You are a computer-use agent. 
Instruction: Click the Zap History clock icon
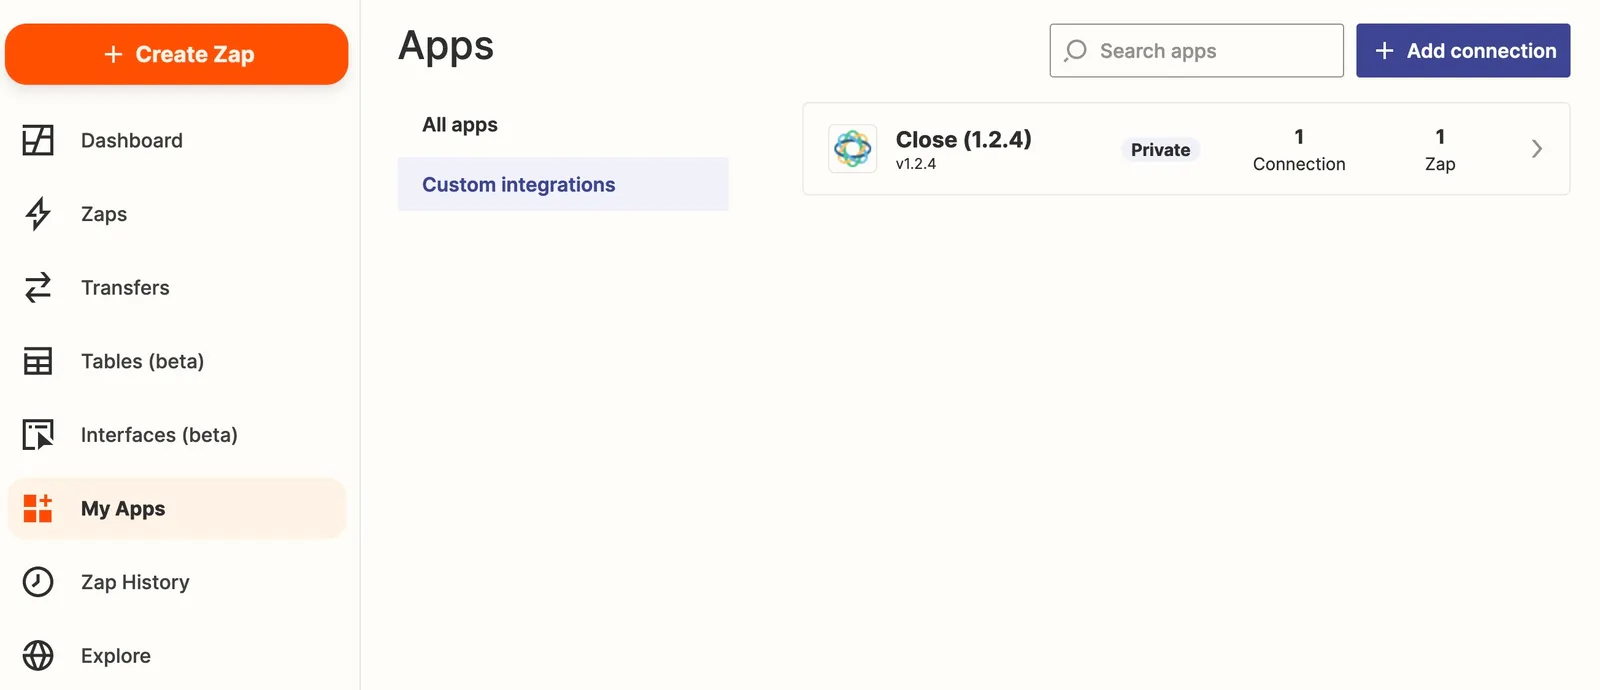(x=38, y=582)
